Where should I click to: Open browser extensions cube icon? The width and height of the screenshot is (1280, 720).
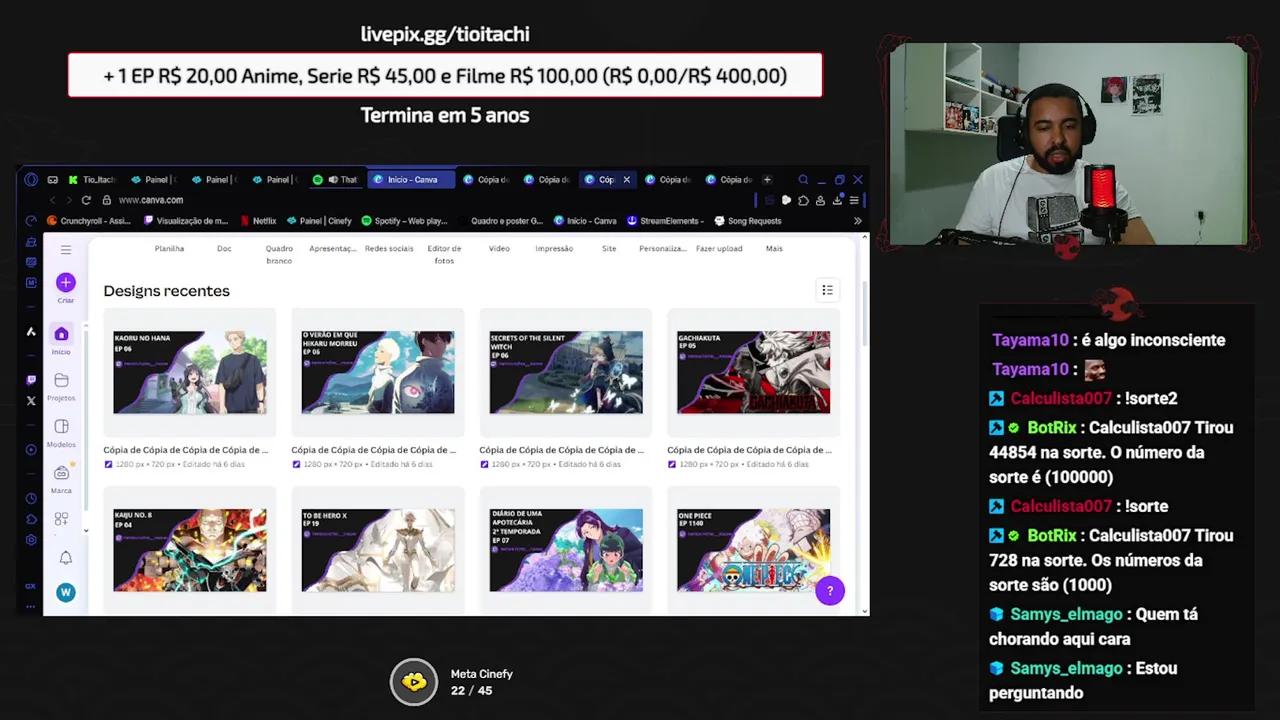coord(803,200)
